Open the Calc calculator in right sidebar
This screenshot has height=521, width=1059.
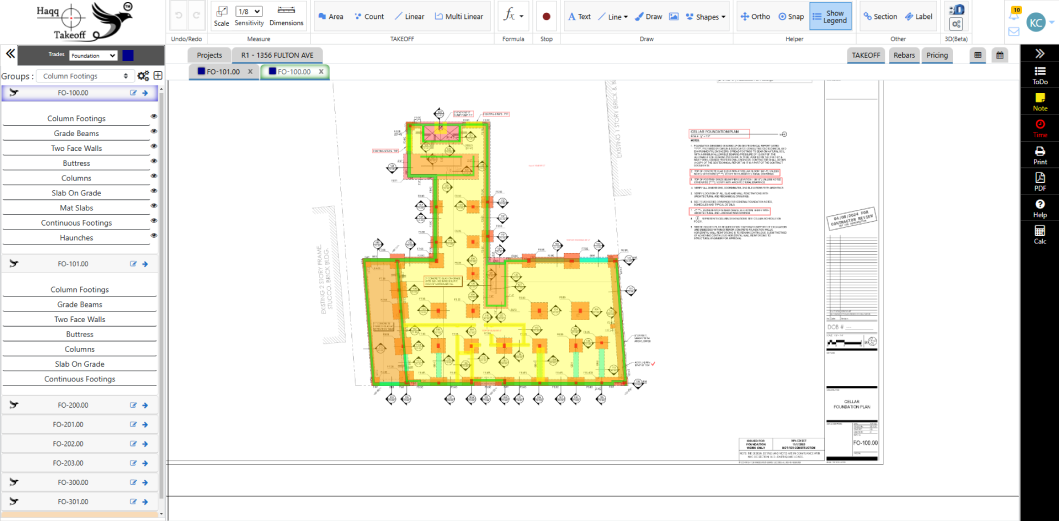tap(1040, 233)
